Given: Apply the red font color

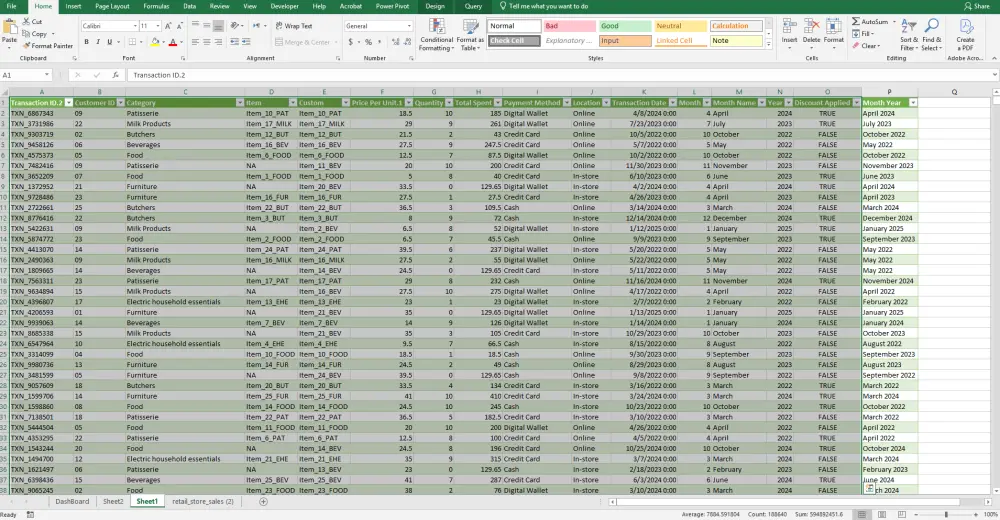Looking at the screenshot, I should pyautogui.click(x=172, y=42).
